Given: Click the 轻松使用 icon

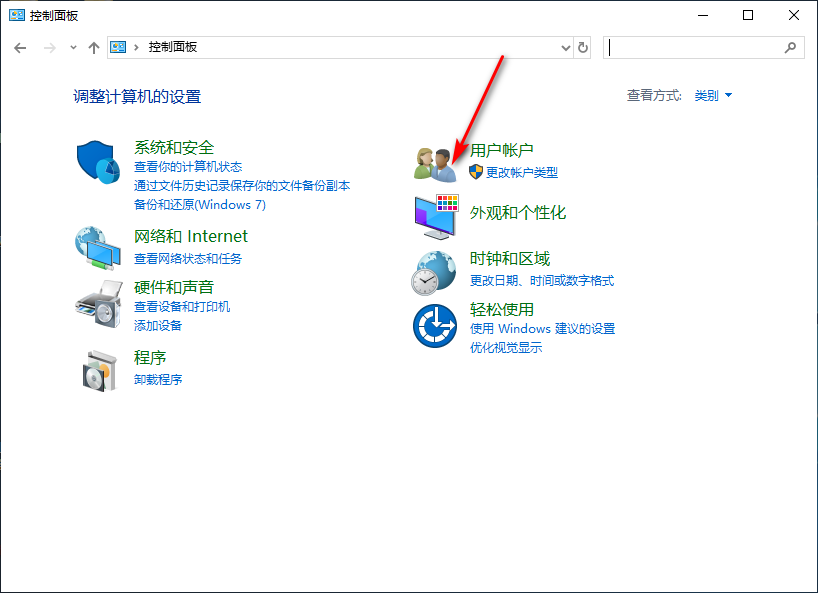Looking at the screenshot, I should click(433, 325).
